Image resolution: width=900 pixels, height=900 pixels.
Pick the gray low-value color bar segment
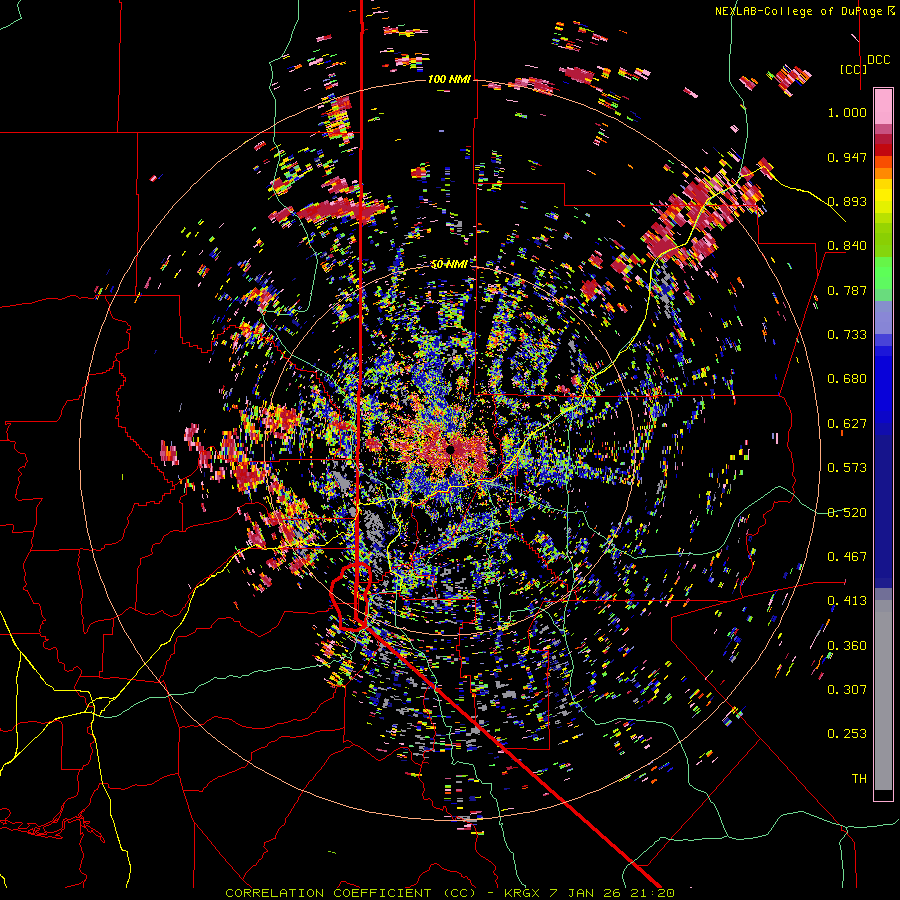(x=883, y=695)
